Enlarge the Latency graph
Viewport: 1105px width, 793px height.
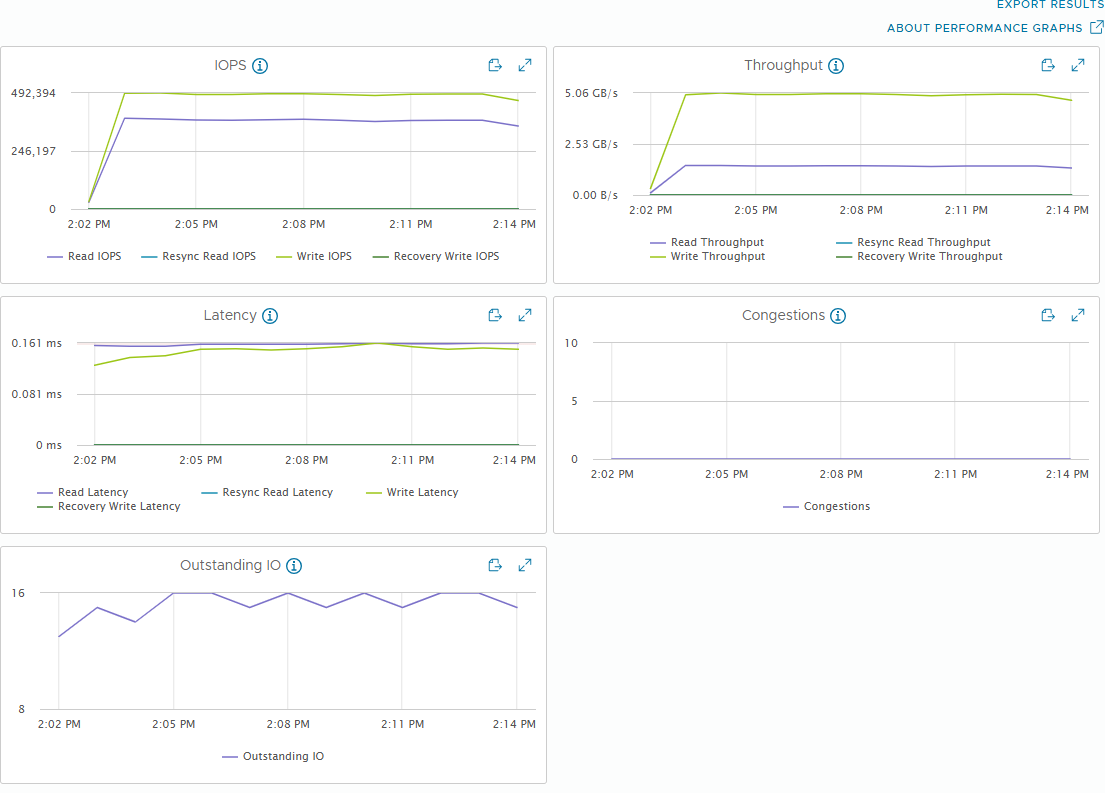pyautogui.click(x=525, y=316)
